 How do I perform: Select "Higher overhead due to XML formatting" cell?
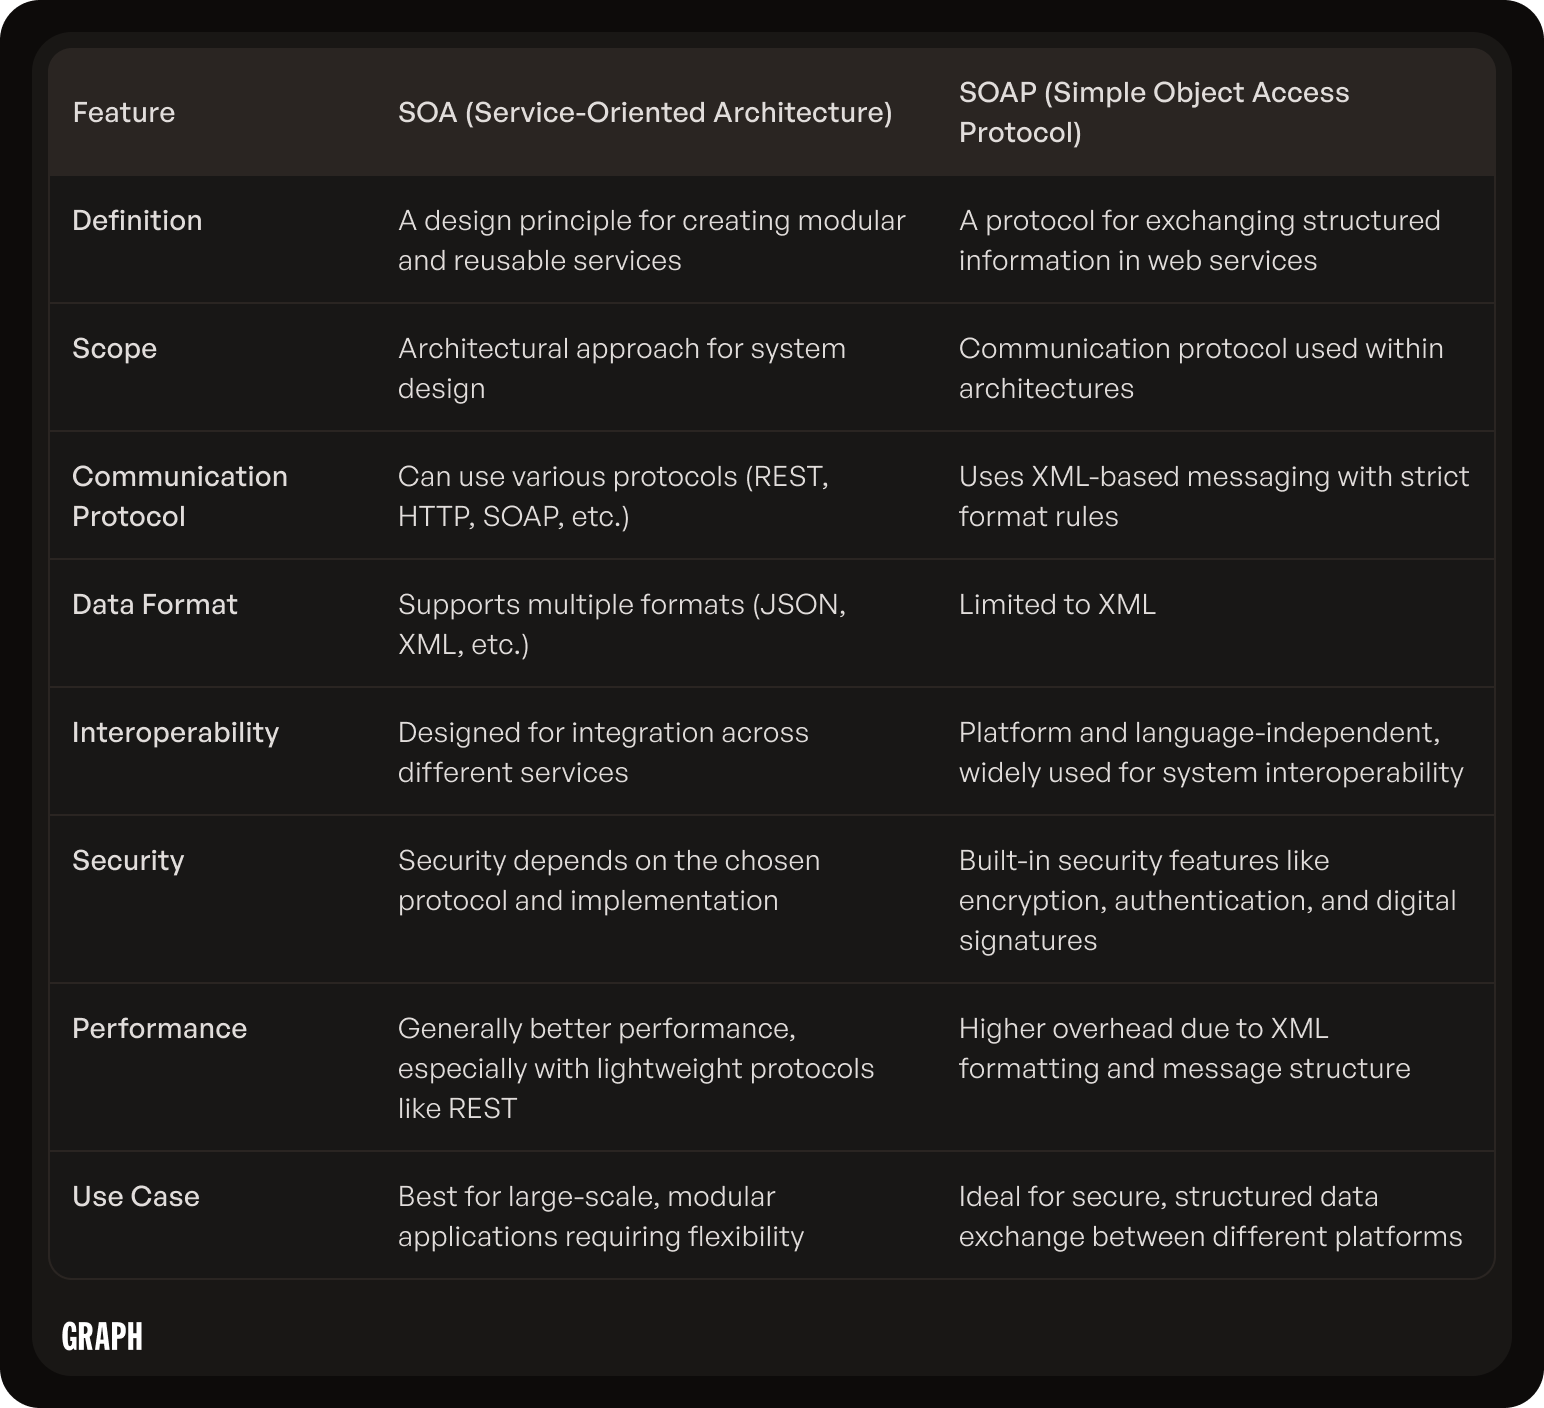pyautogui.click(x=1184, y=1048)
